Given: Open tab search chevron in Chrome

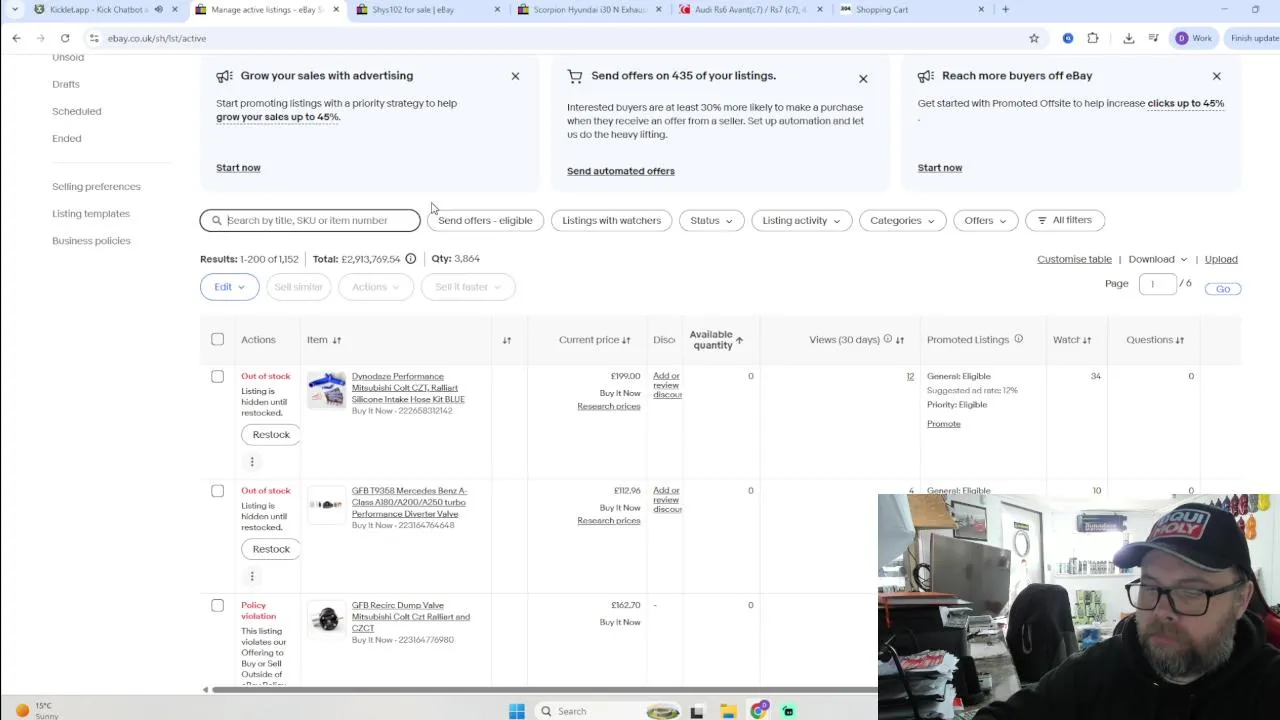Looking at the screenshot, I should (14, 10).
